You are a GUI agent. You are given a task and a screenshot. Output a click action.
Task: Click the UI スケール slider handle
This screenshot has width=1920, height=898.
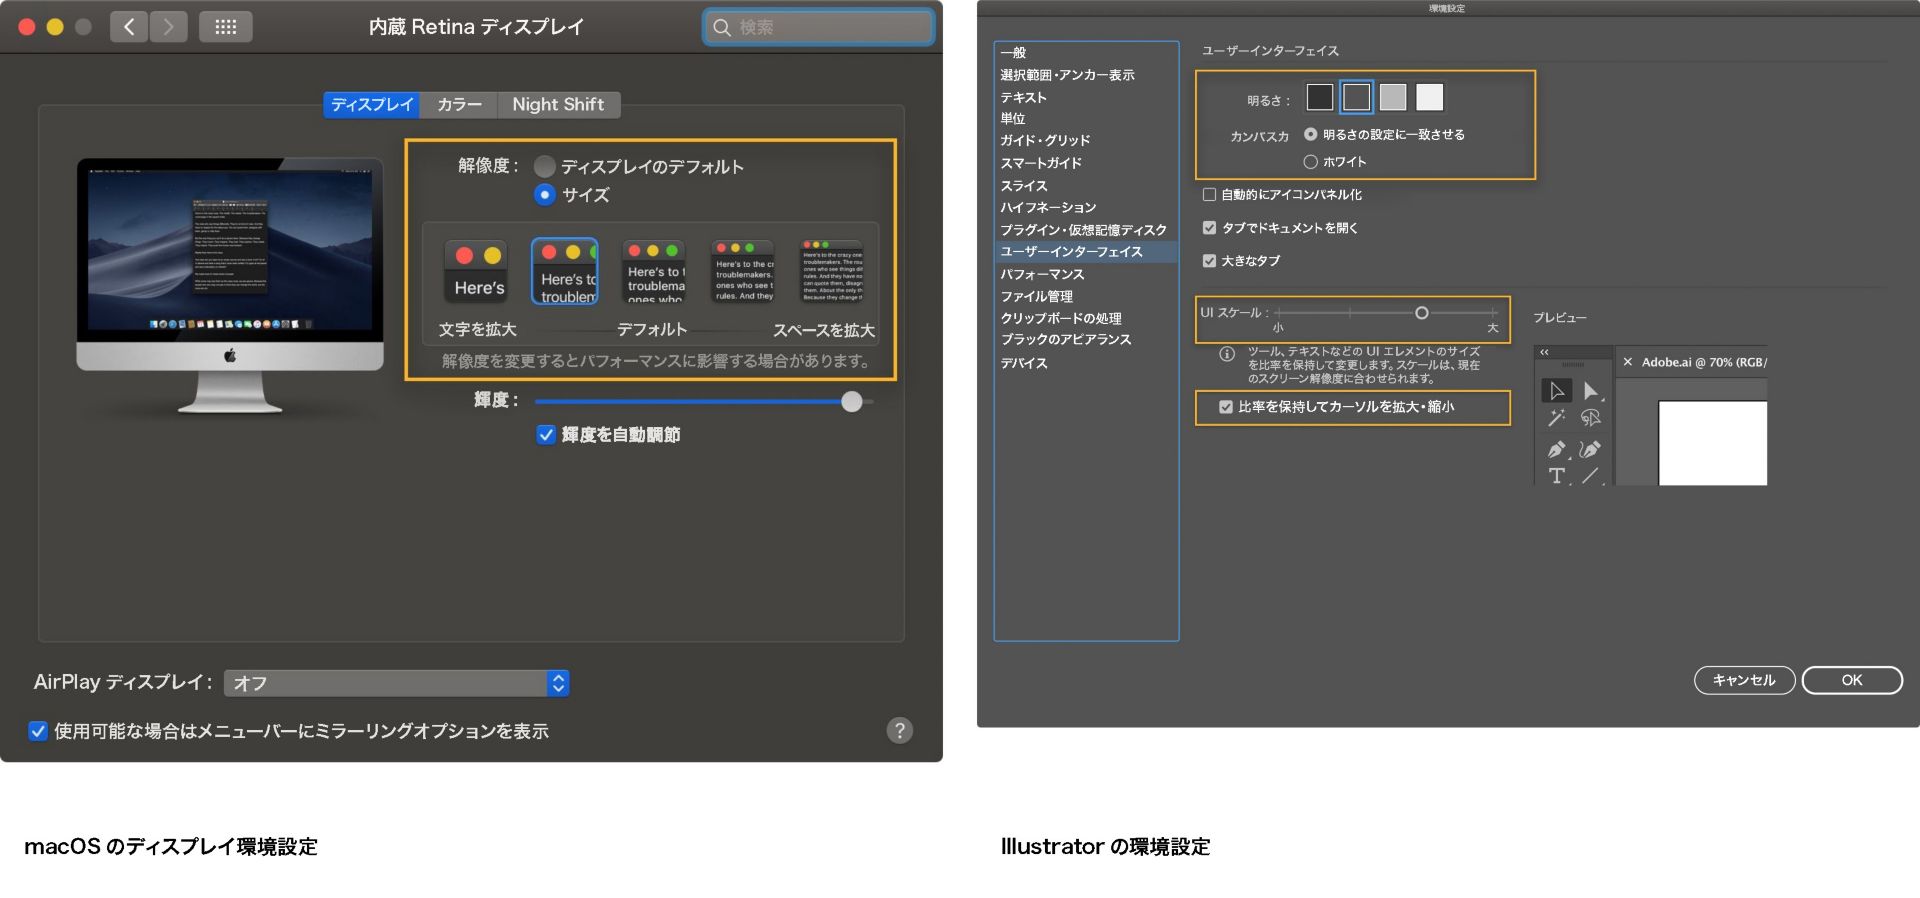coord(1421,313)
